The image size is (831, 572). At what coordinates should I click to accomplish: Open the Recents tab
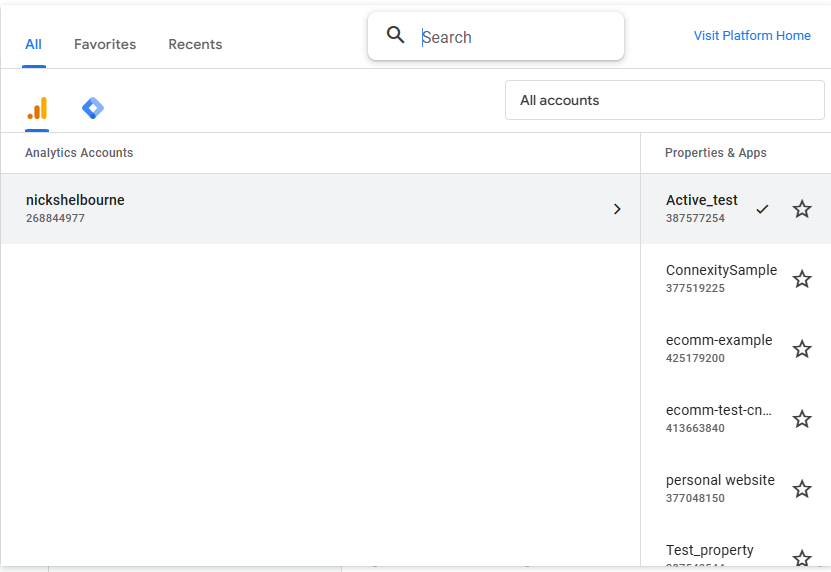coord(195,45)
